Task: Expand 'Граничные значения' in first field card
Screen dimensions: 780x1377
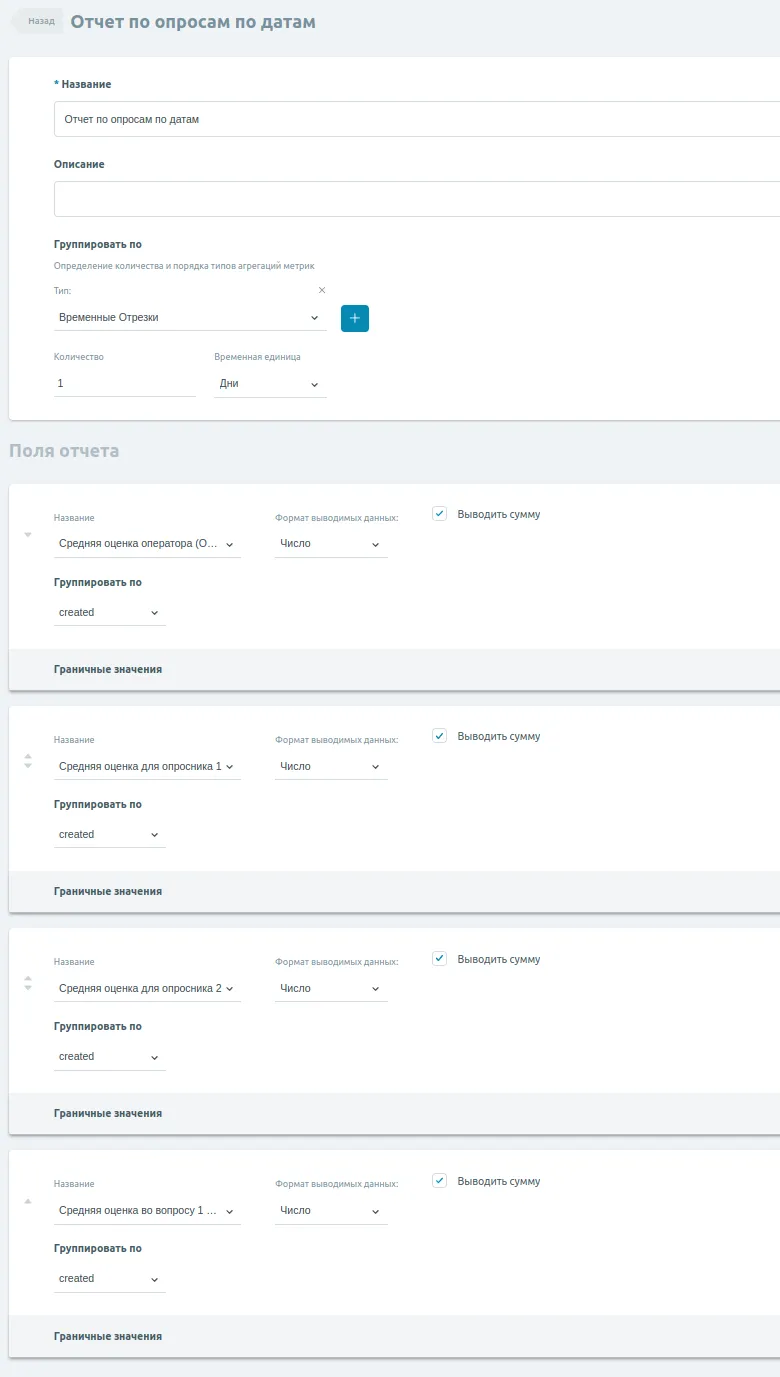Action: point(108,669)
